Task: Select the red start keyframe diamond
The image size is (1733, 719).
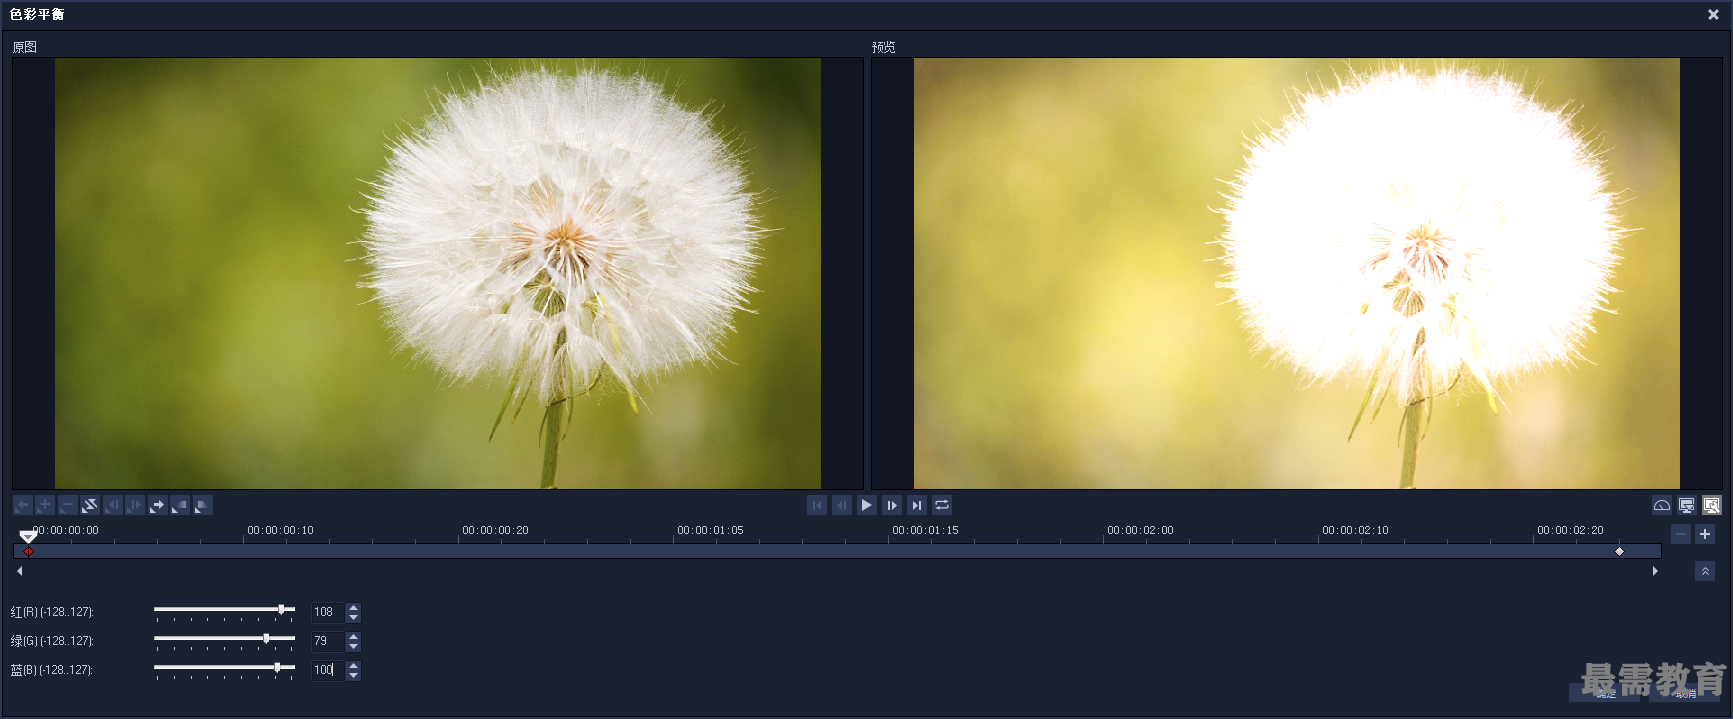Action: (x=28, y=552)
